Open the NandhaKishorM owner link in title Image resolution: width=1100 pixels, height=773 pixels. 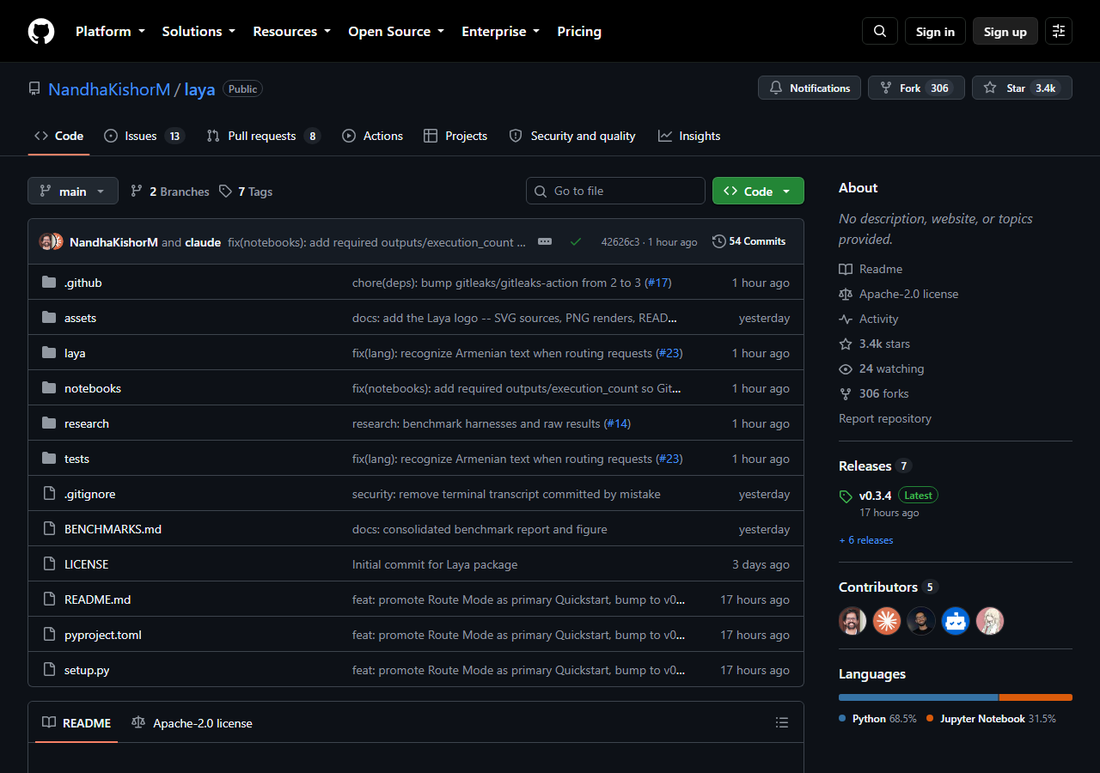point(109,89)
